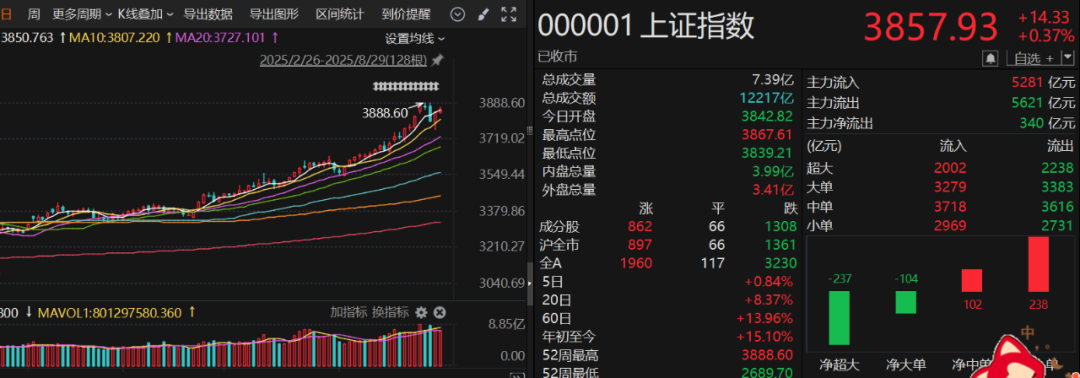Click 主力净流出 value 340
The image size is (1080, 378).
[1031, 123]
